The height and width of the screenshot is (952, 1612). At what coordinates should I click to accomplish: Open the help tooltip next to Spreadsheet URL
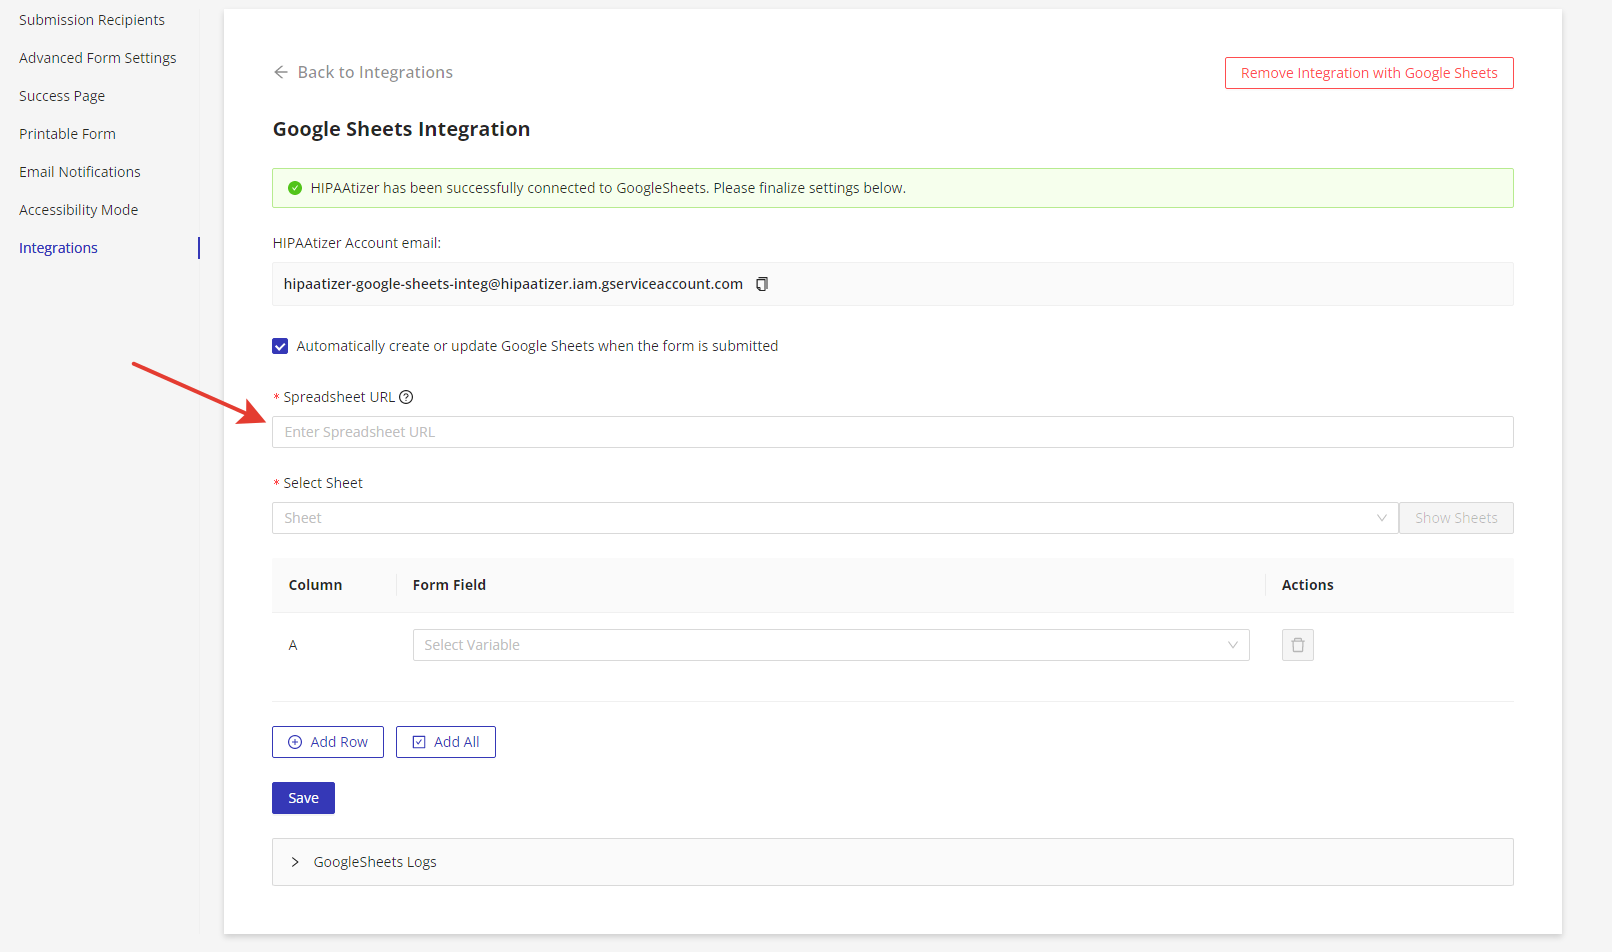coord(405,396)
